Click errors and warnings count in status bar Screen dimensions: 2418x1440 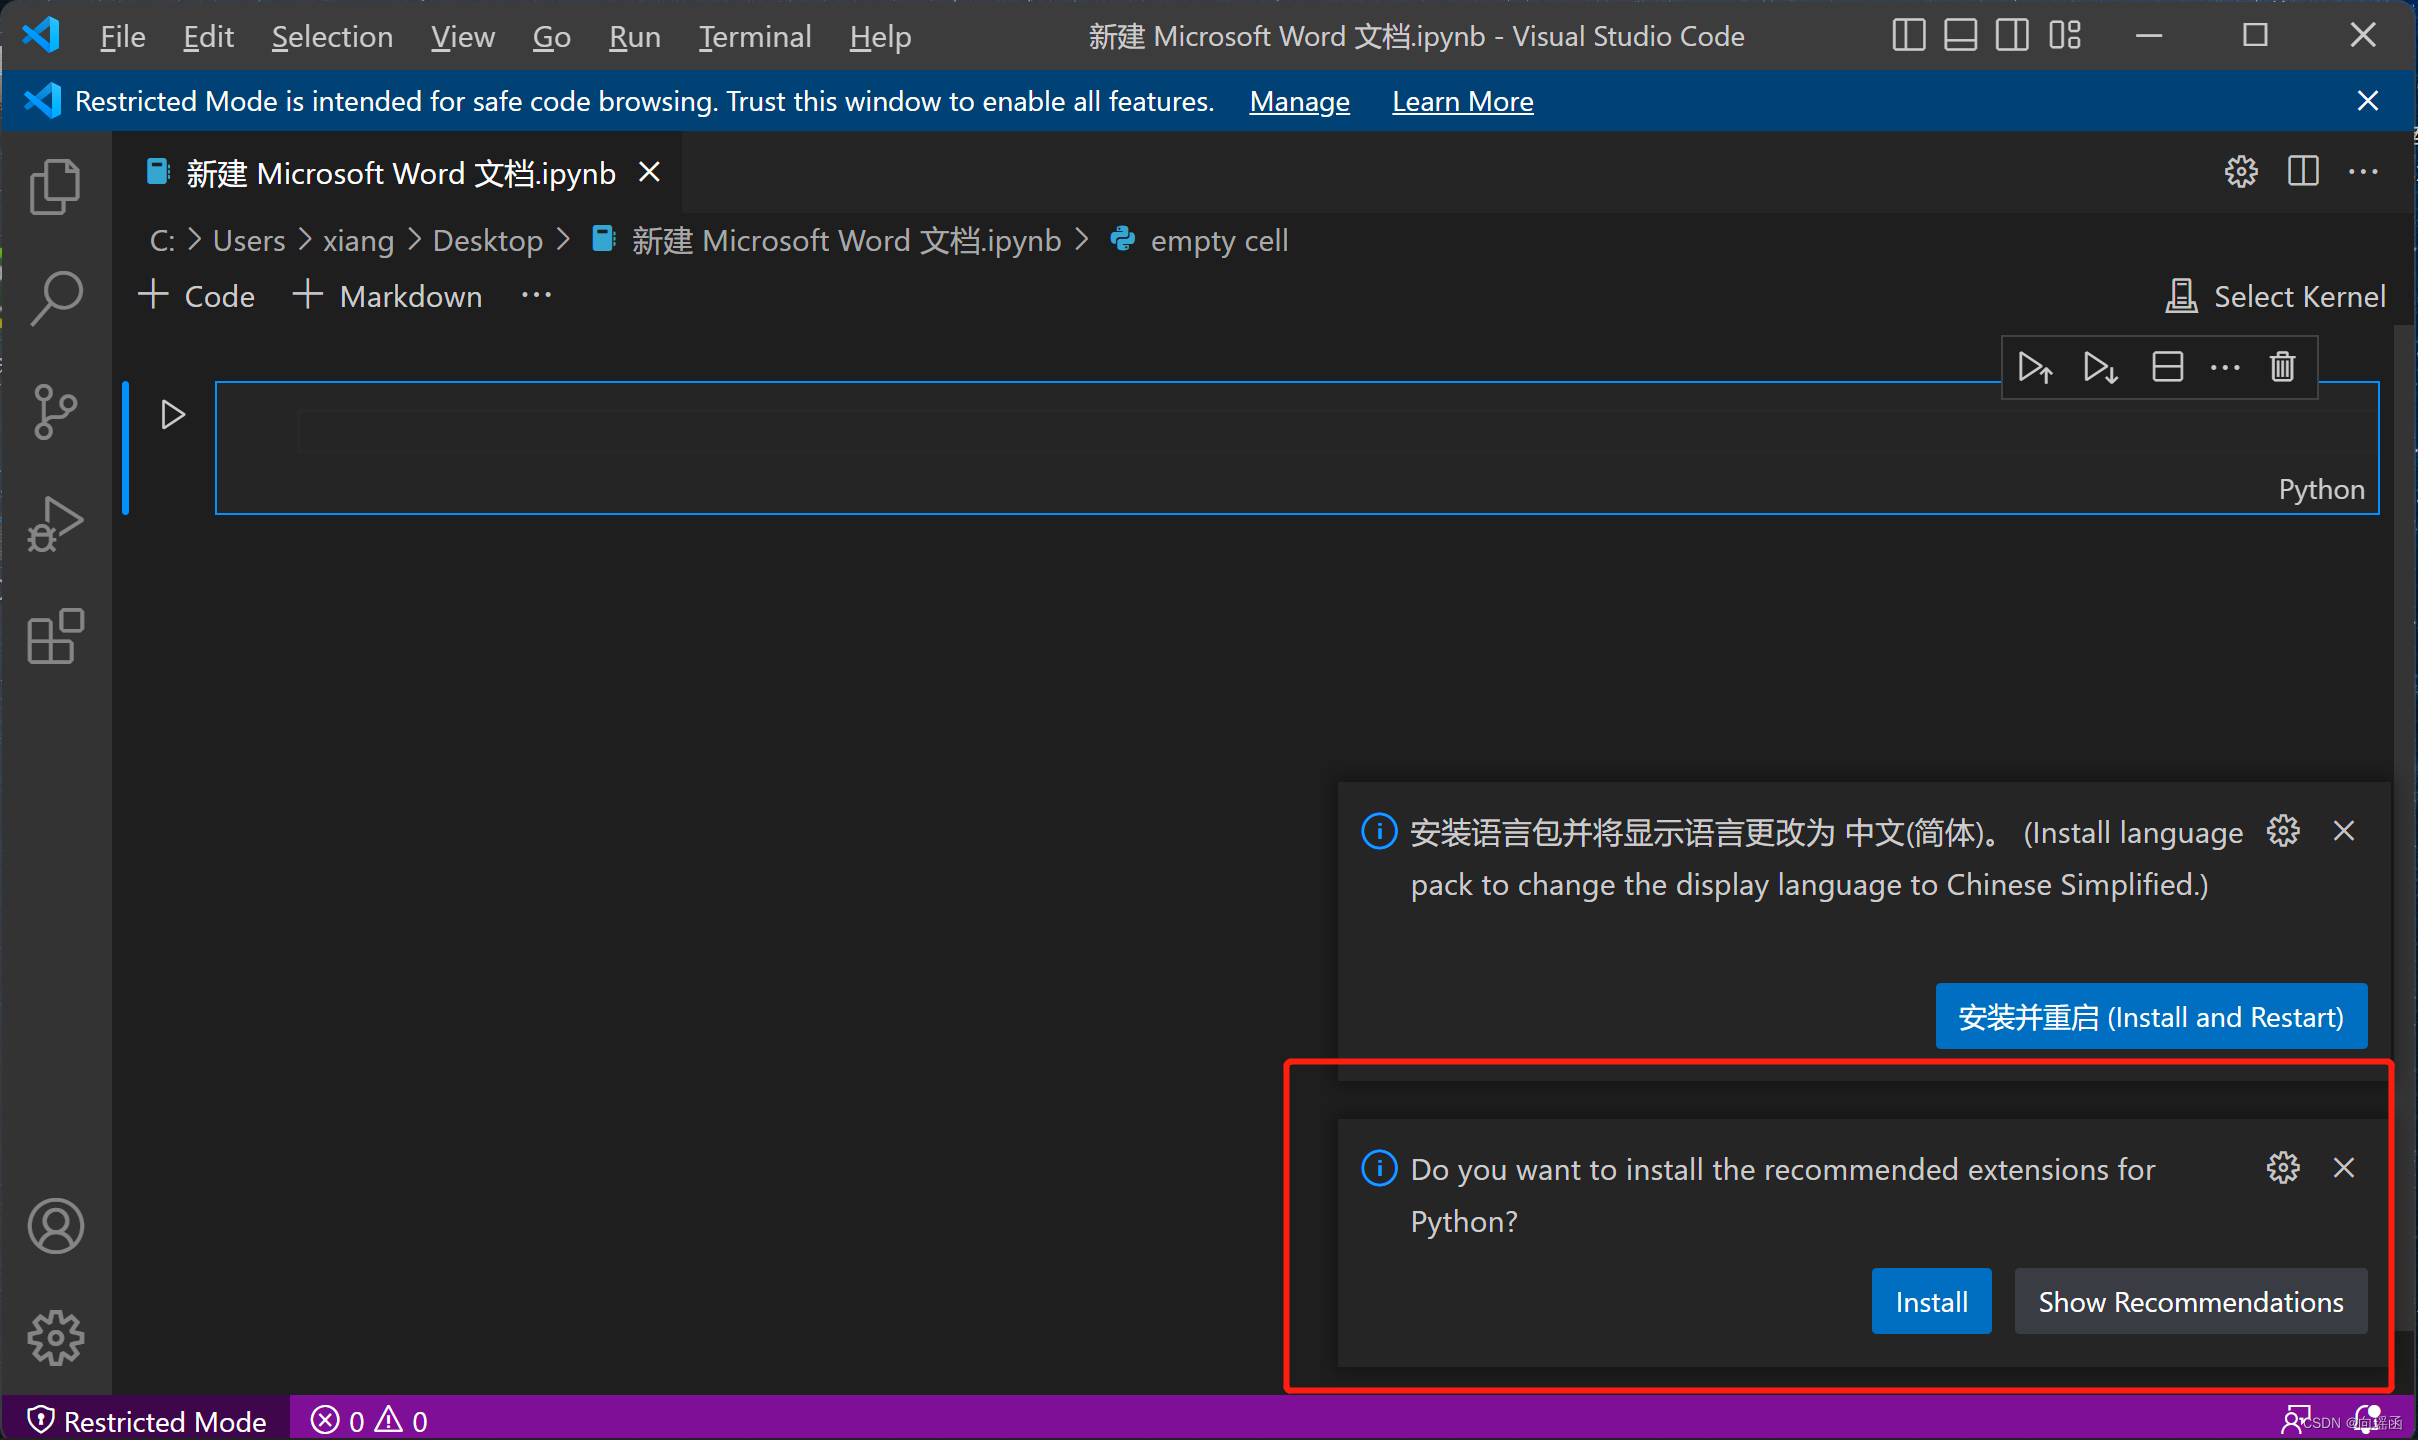click(369, 1420)
